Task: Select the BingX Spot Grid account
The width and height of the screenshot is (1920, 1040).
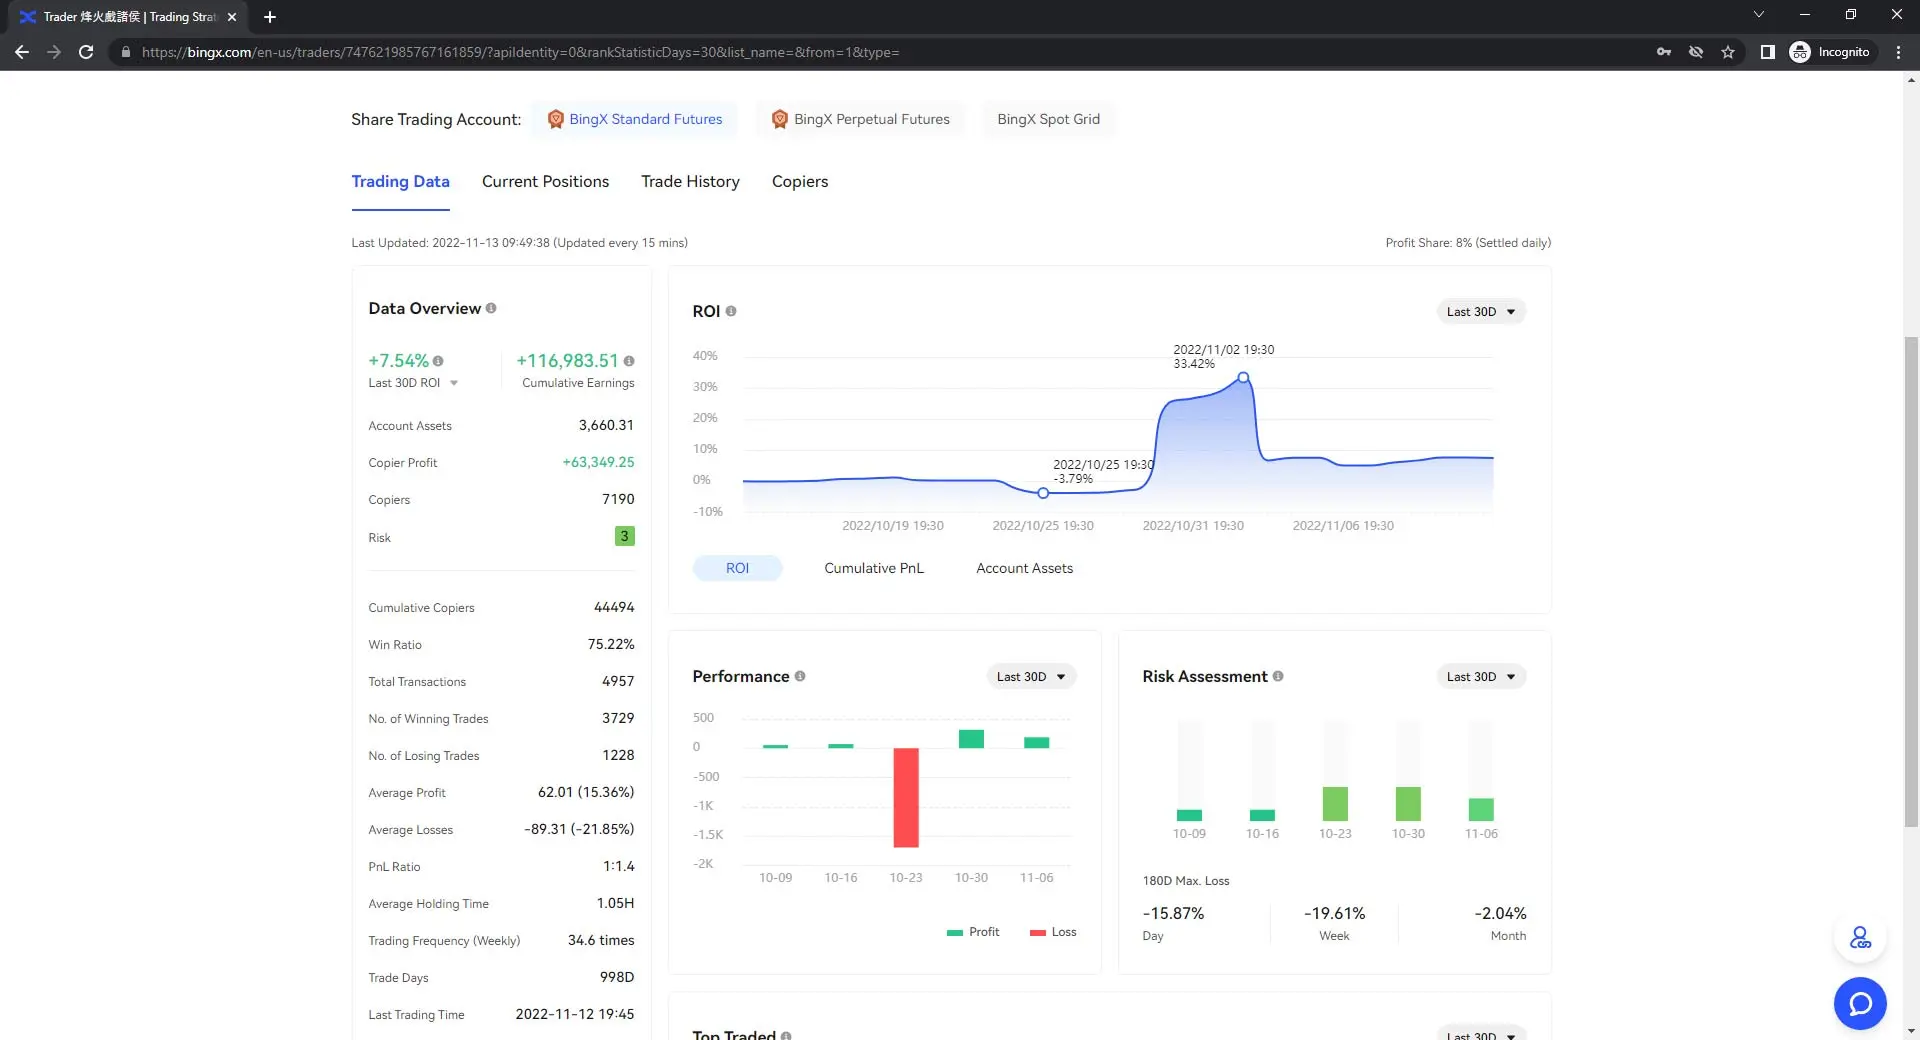Action: (1048, 119)
